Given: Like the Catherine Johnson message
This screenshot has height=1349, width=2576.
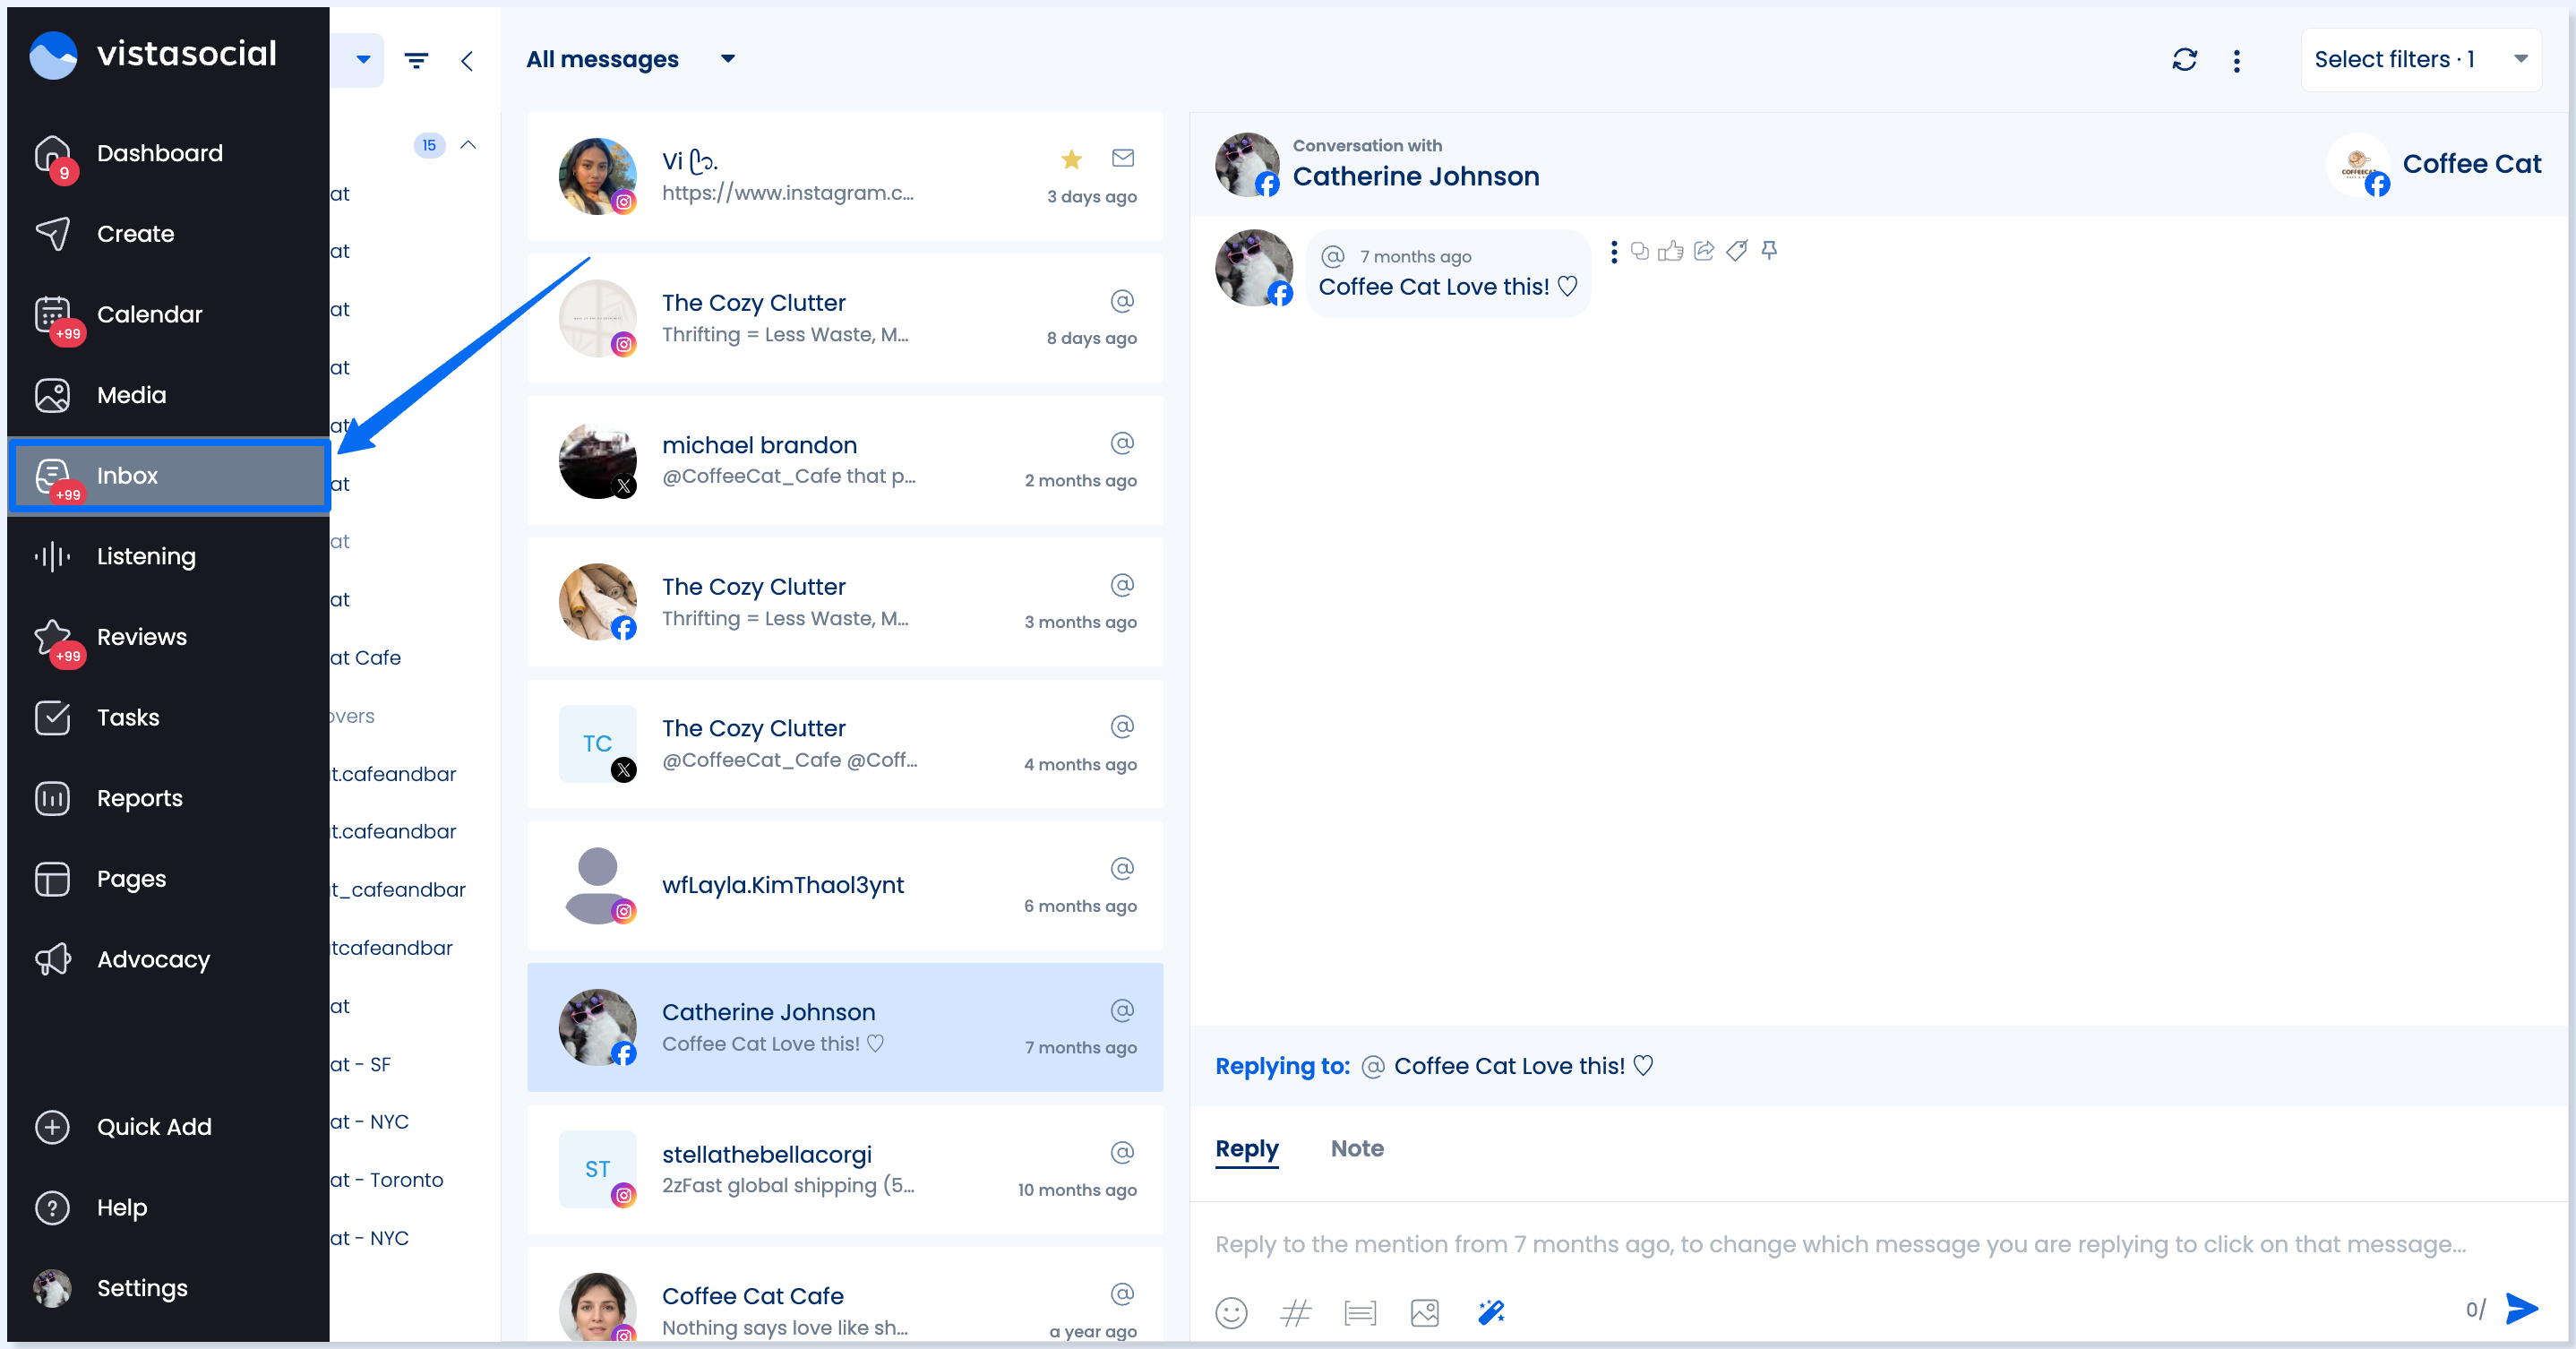Looking at the screenshot, I should click(1671, 251).
